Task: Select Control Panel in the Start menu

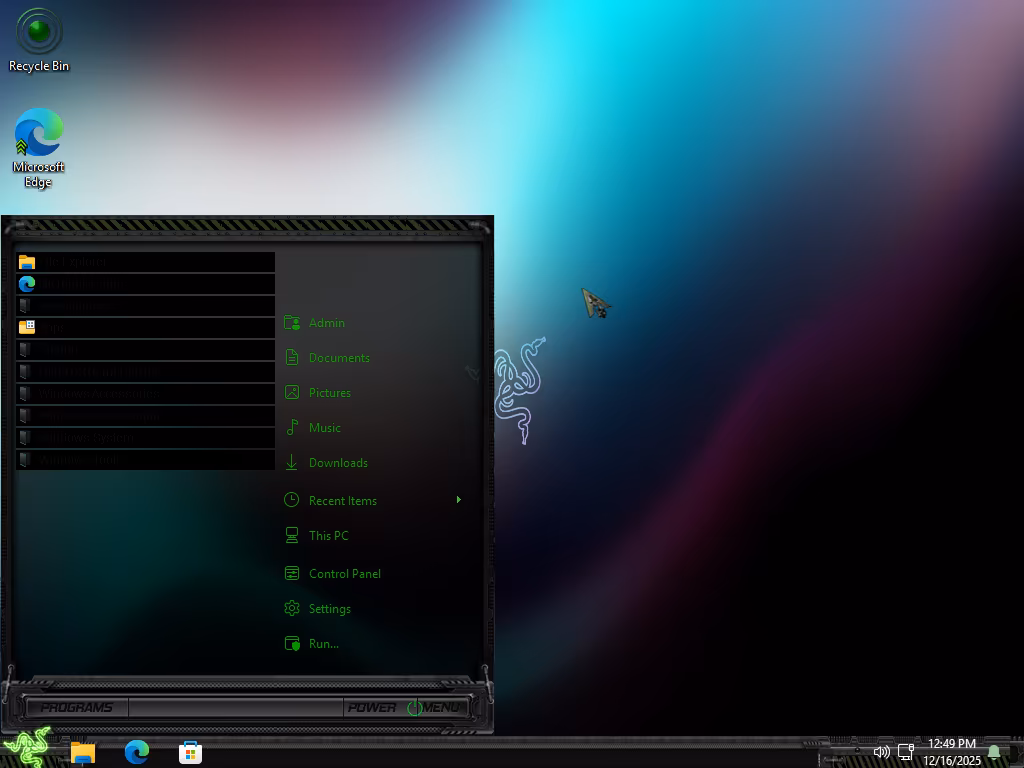Action: [344, 574]
